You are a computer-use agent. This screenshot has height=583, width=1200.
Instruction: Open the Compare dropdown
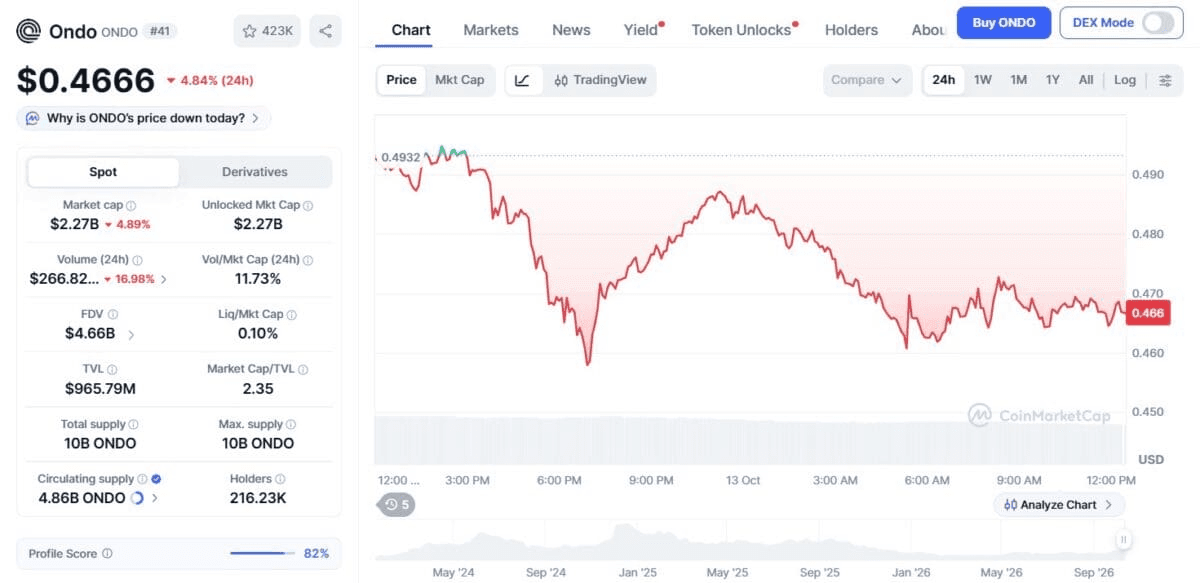point(867,80)
